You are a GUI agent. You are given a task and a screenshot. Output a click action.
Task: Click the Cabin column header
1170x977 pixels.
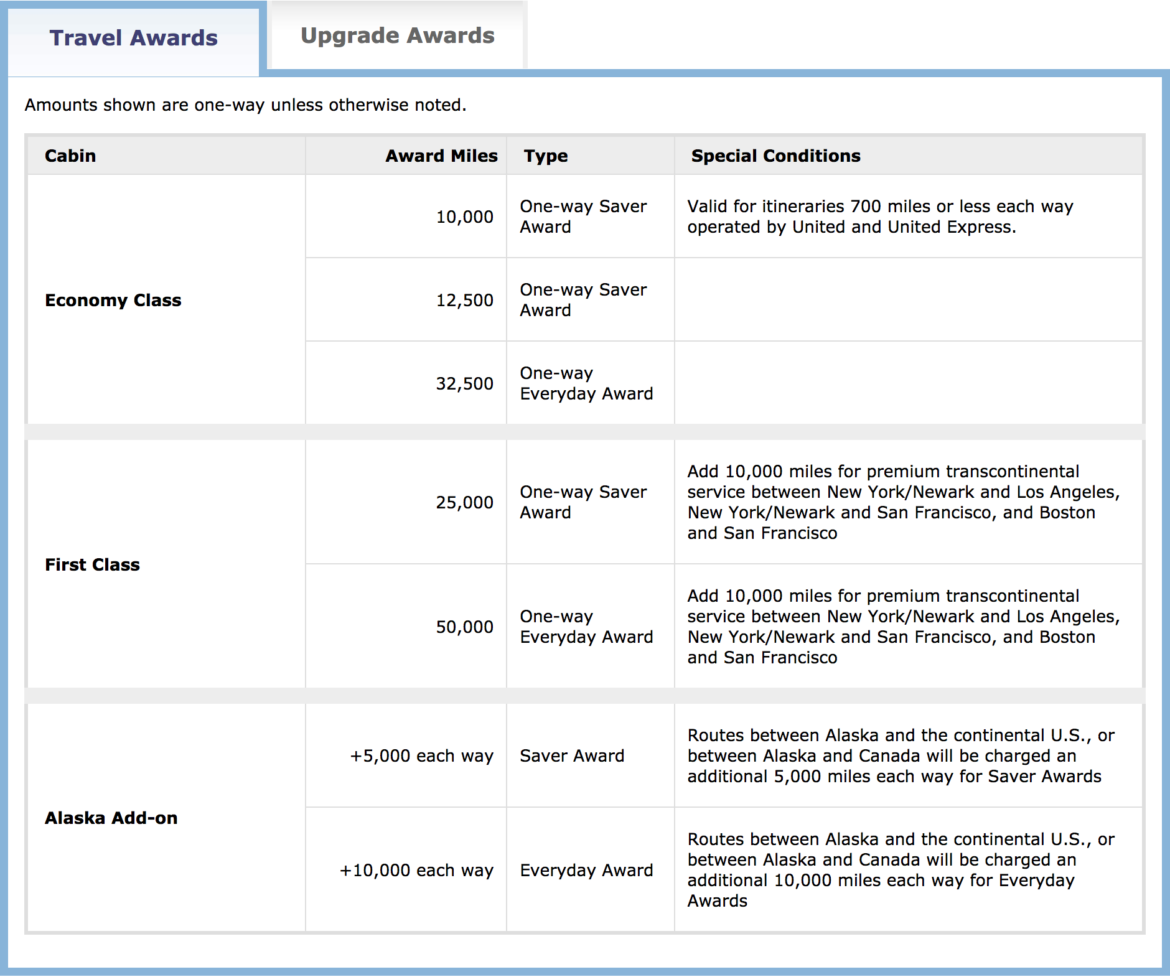click(70, 156)
